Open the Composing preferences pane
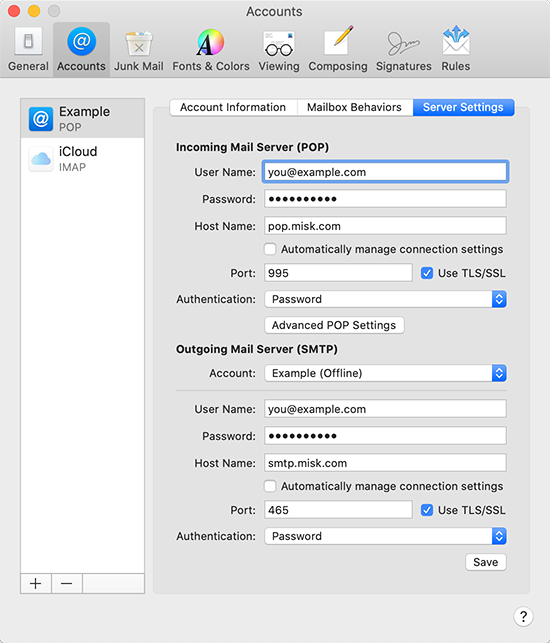550x643 pixels. coord(338,49)
